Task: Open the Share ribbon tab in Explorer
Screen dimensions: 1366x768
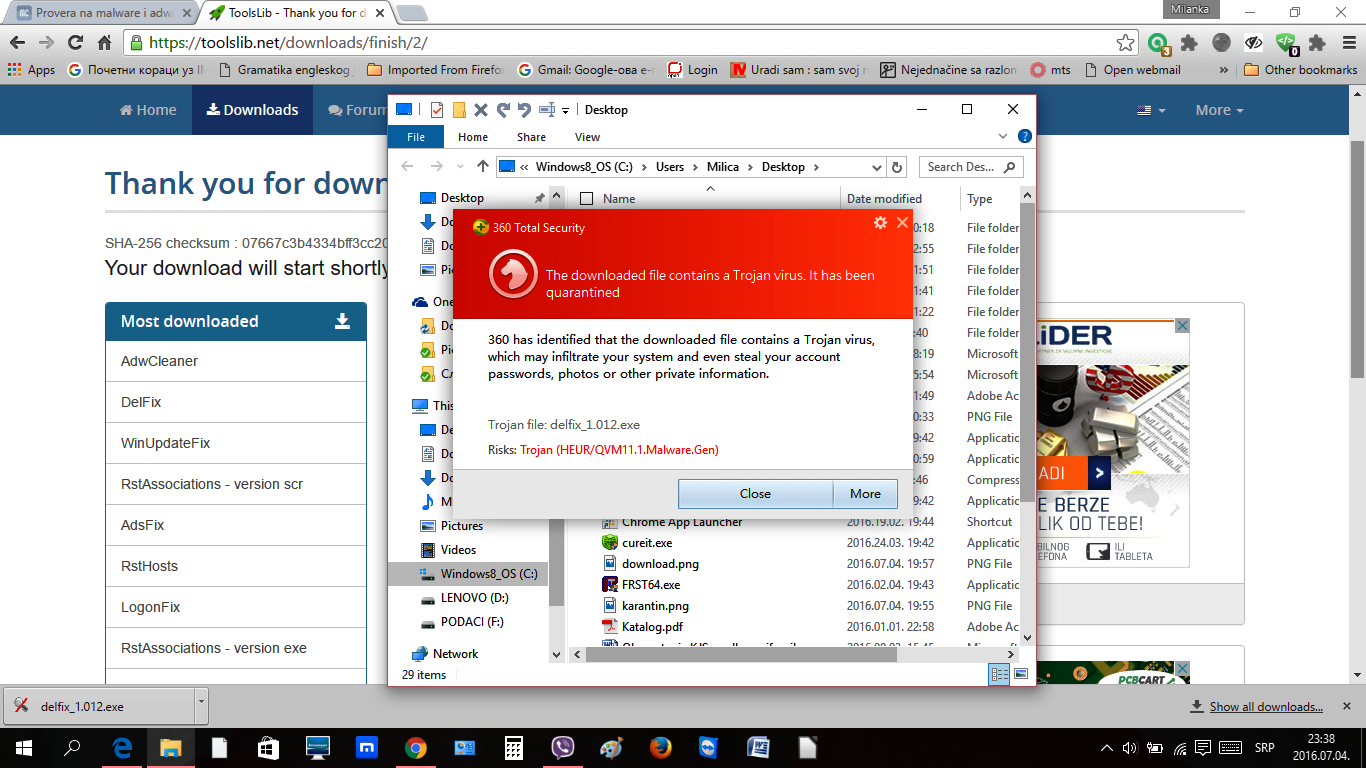Action: coord(531,137)
